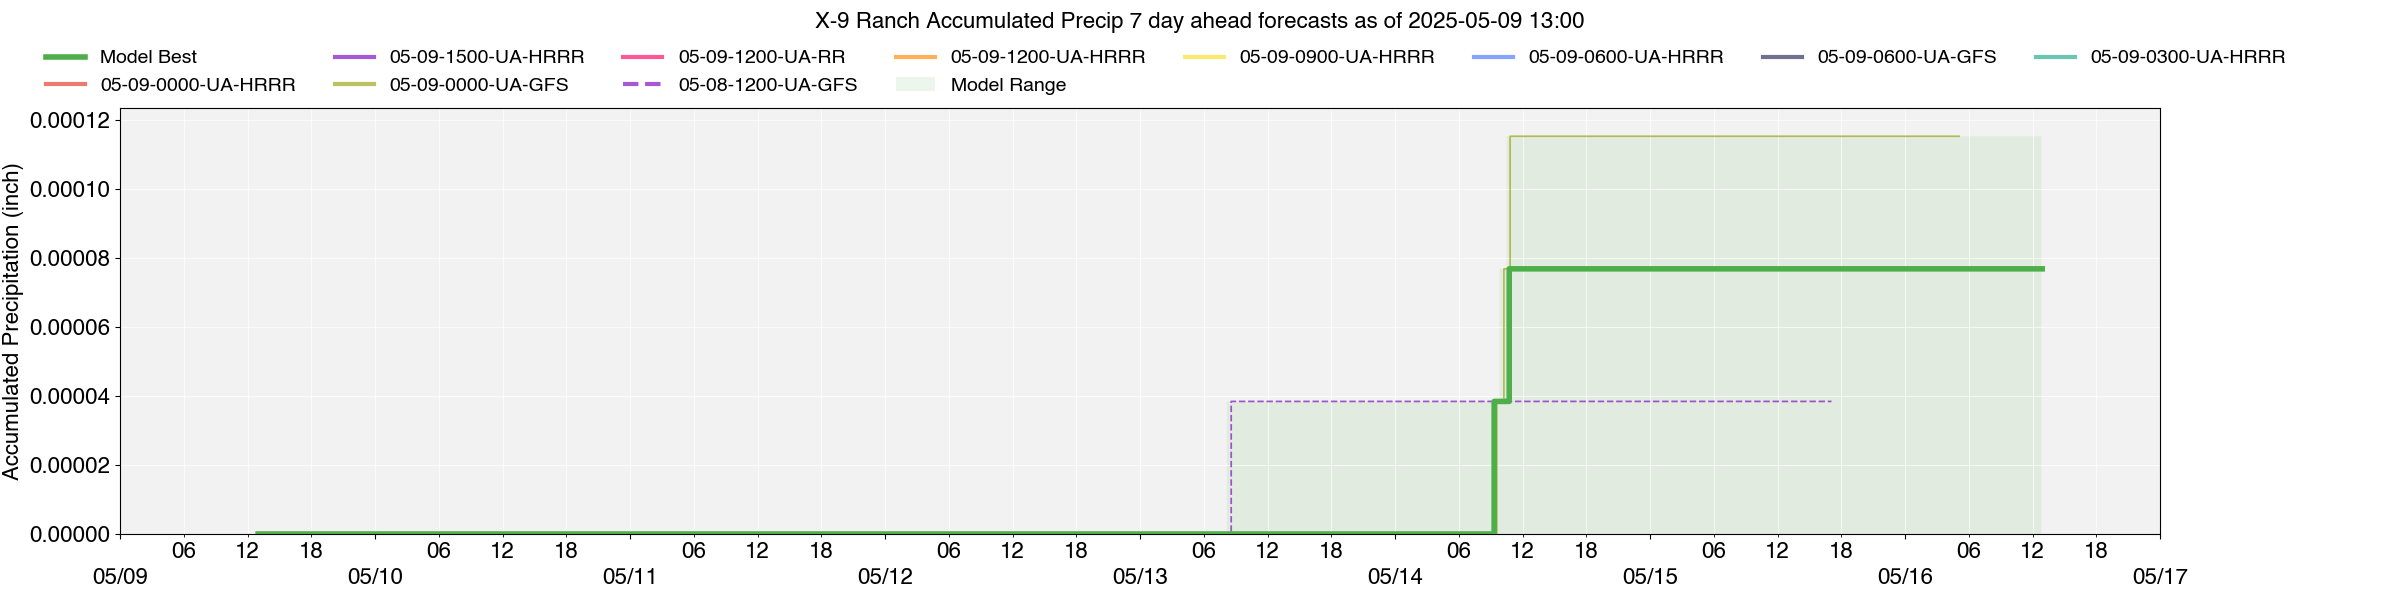
Task: Click the thick green Model Best plateau line
Action: point(1776,269)
